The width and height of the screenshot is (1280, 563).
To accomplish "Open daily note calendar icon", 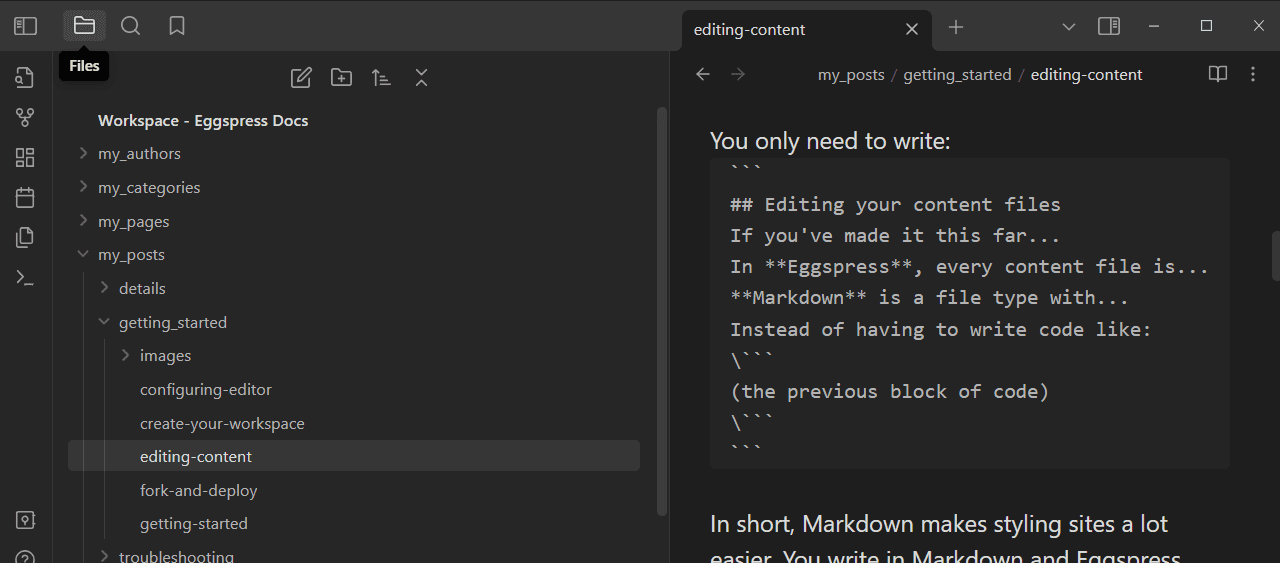I will click(26, 197).
